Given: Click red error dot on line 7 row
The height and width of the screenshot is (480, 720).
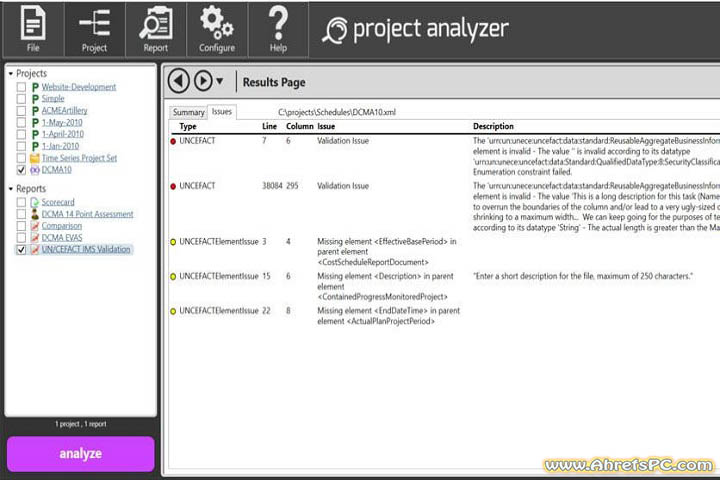Looking at the screenshot, I should 173,141.
